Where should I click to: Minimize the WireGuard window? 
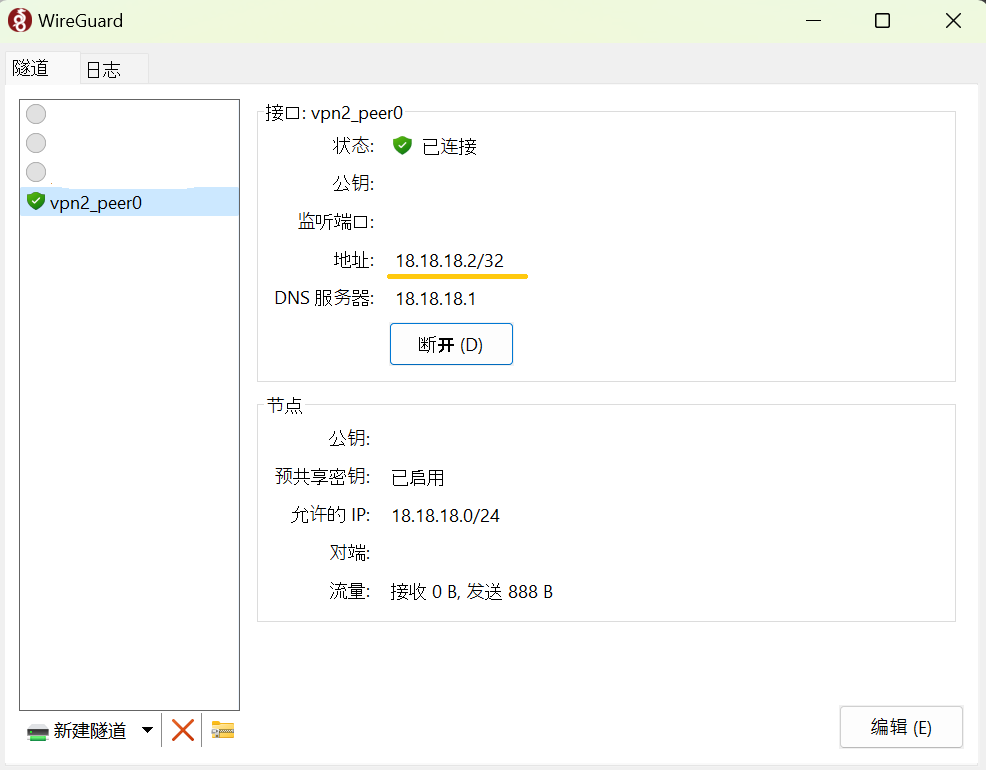pos(814,21)
